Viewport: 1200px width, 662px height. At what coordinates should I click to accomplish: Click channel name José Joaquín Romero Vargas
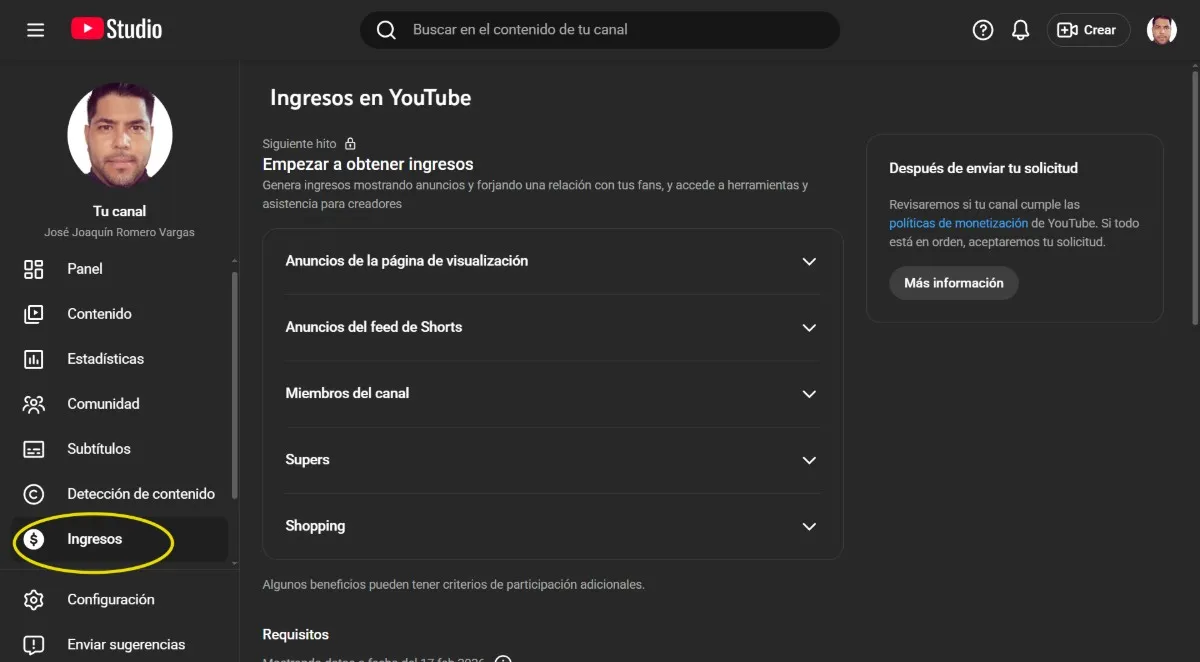point(120,232)
